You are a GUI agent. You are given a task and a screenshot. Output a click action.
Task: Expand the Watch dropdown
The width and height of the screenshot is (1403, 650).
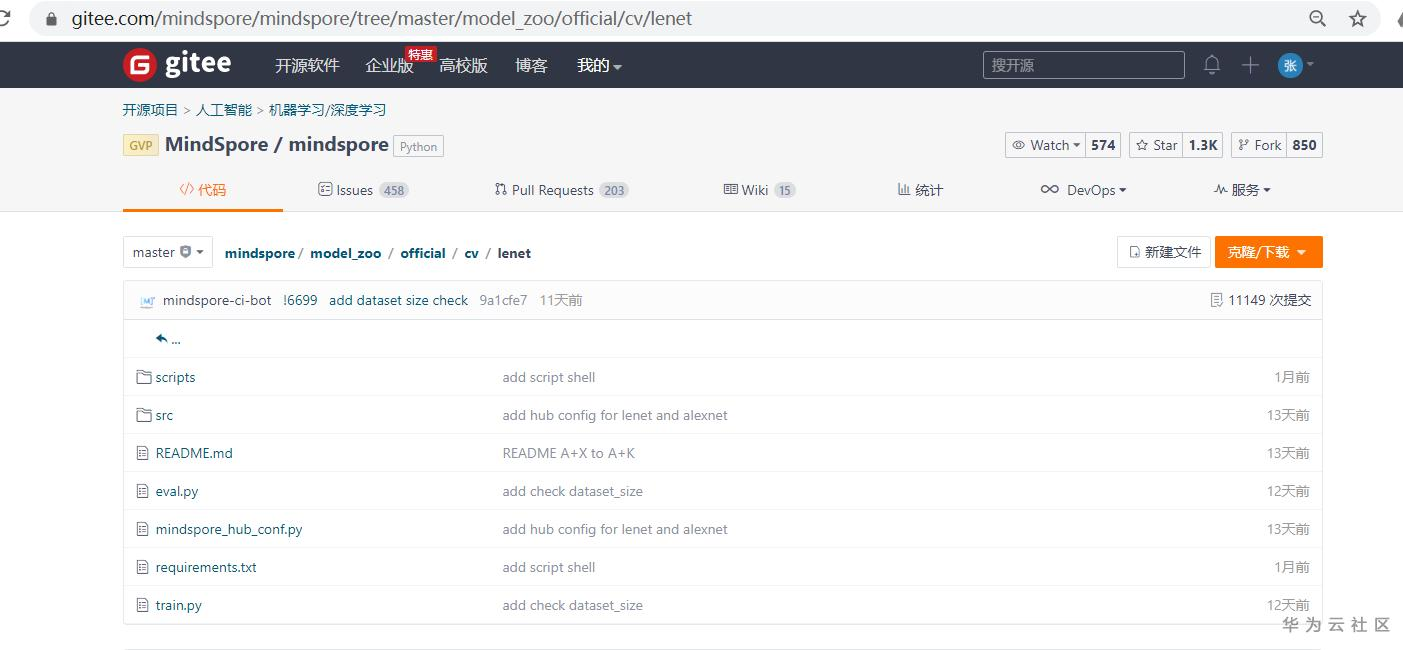pyautogui.click(x=1045, y=145)
